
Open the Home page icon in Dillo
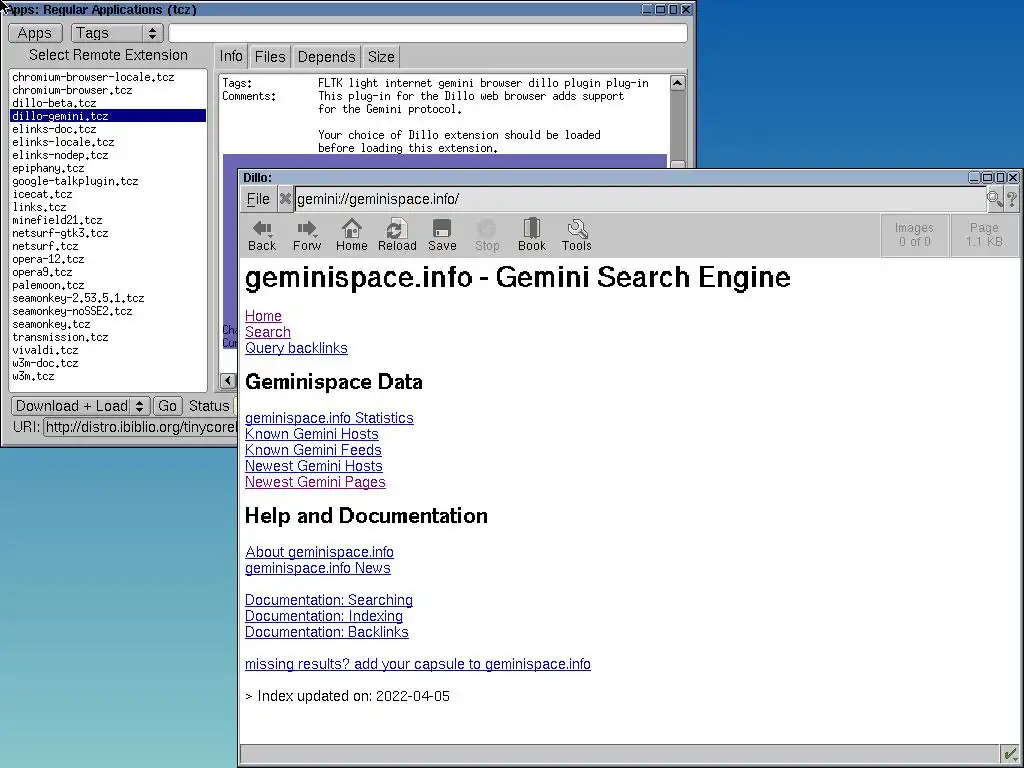point(351,235)
